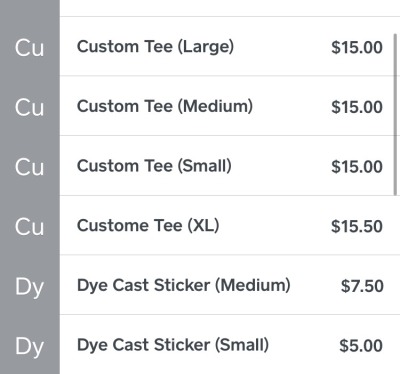Pick the Dye Cast Sticker (Medium) item name
This screenshot has height=374, width=400.
(x=184, y=286)
